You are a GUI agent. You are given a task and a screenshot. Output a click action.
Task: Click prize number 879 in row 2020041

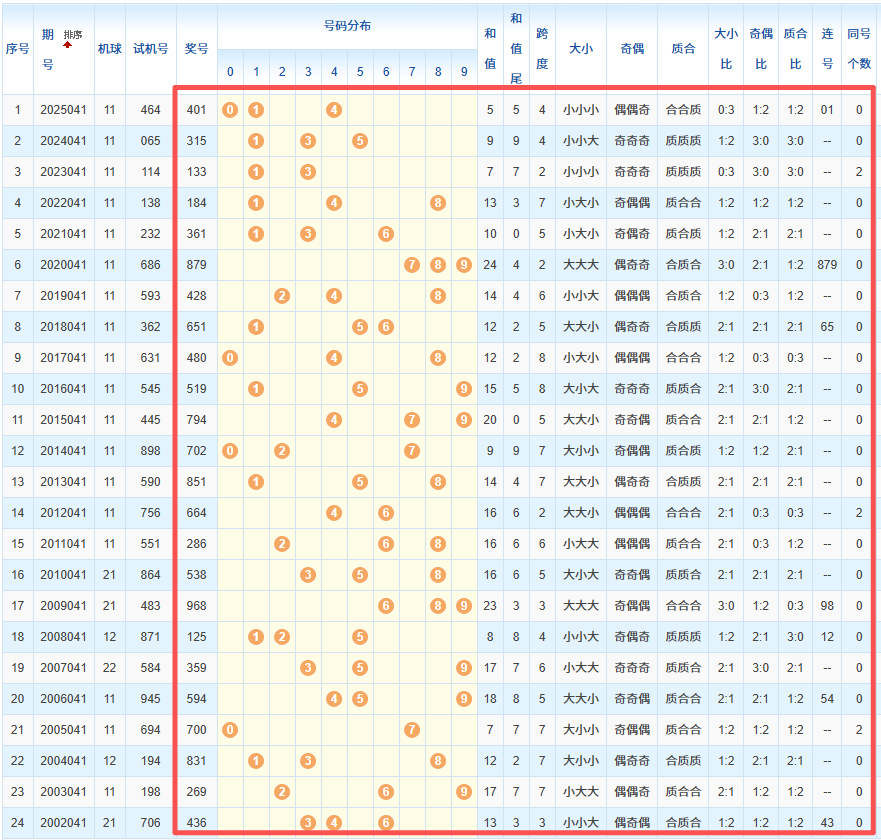pos(197,265)
